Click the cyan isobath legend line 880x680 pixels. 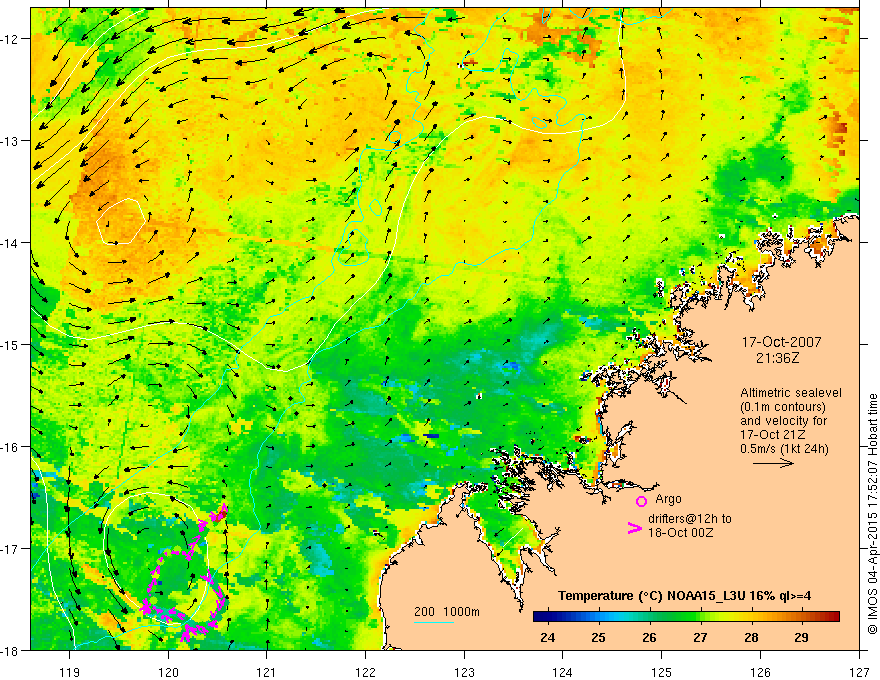[x=434, y=622]
